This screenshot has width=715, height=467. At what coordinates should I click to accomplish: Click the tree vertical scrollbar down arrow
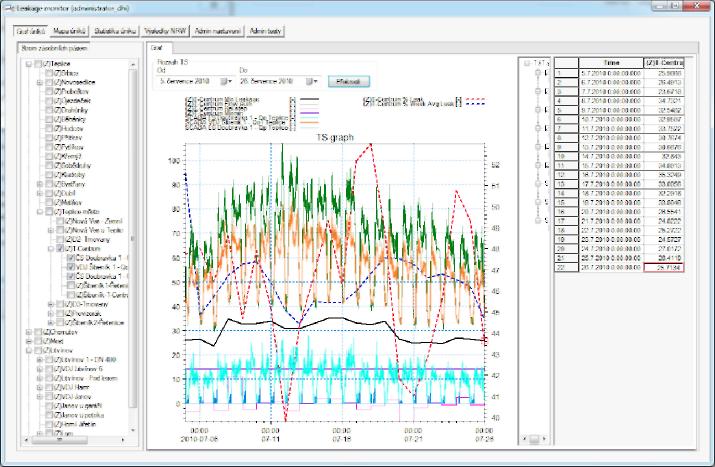pyautogui.click(x=133, y=430)
